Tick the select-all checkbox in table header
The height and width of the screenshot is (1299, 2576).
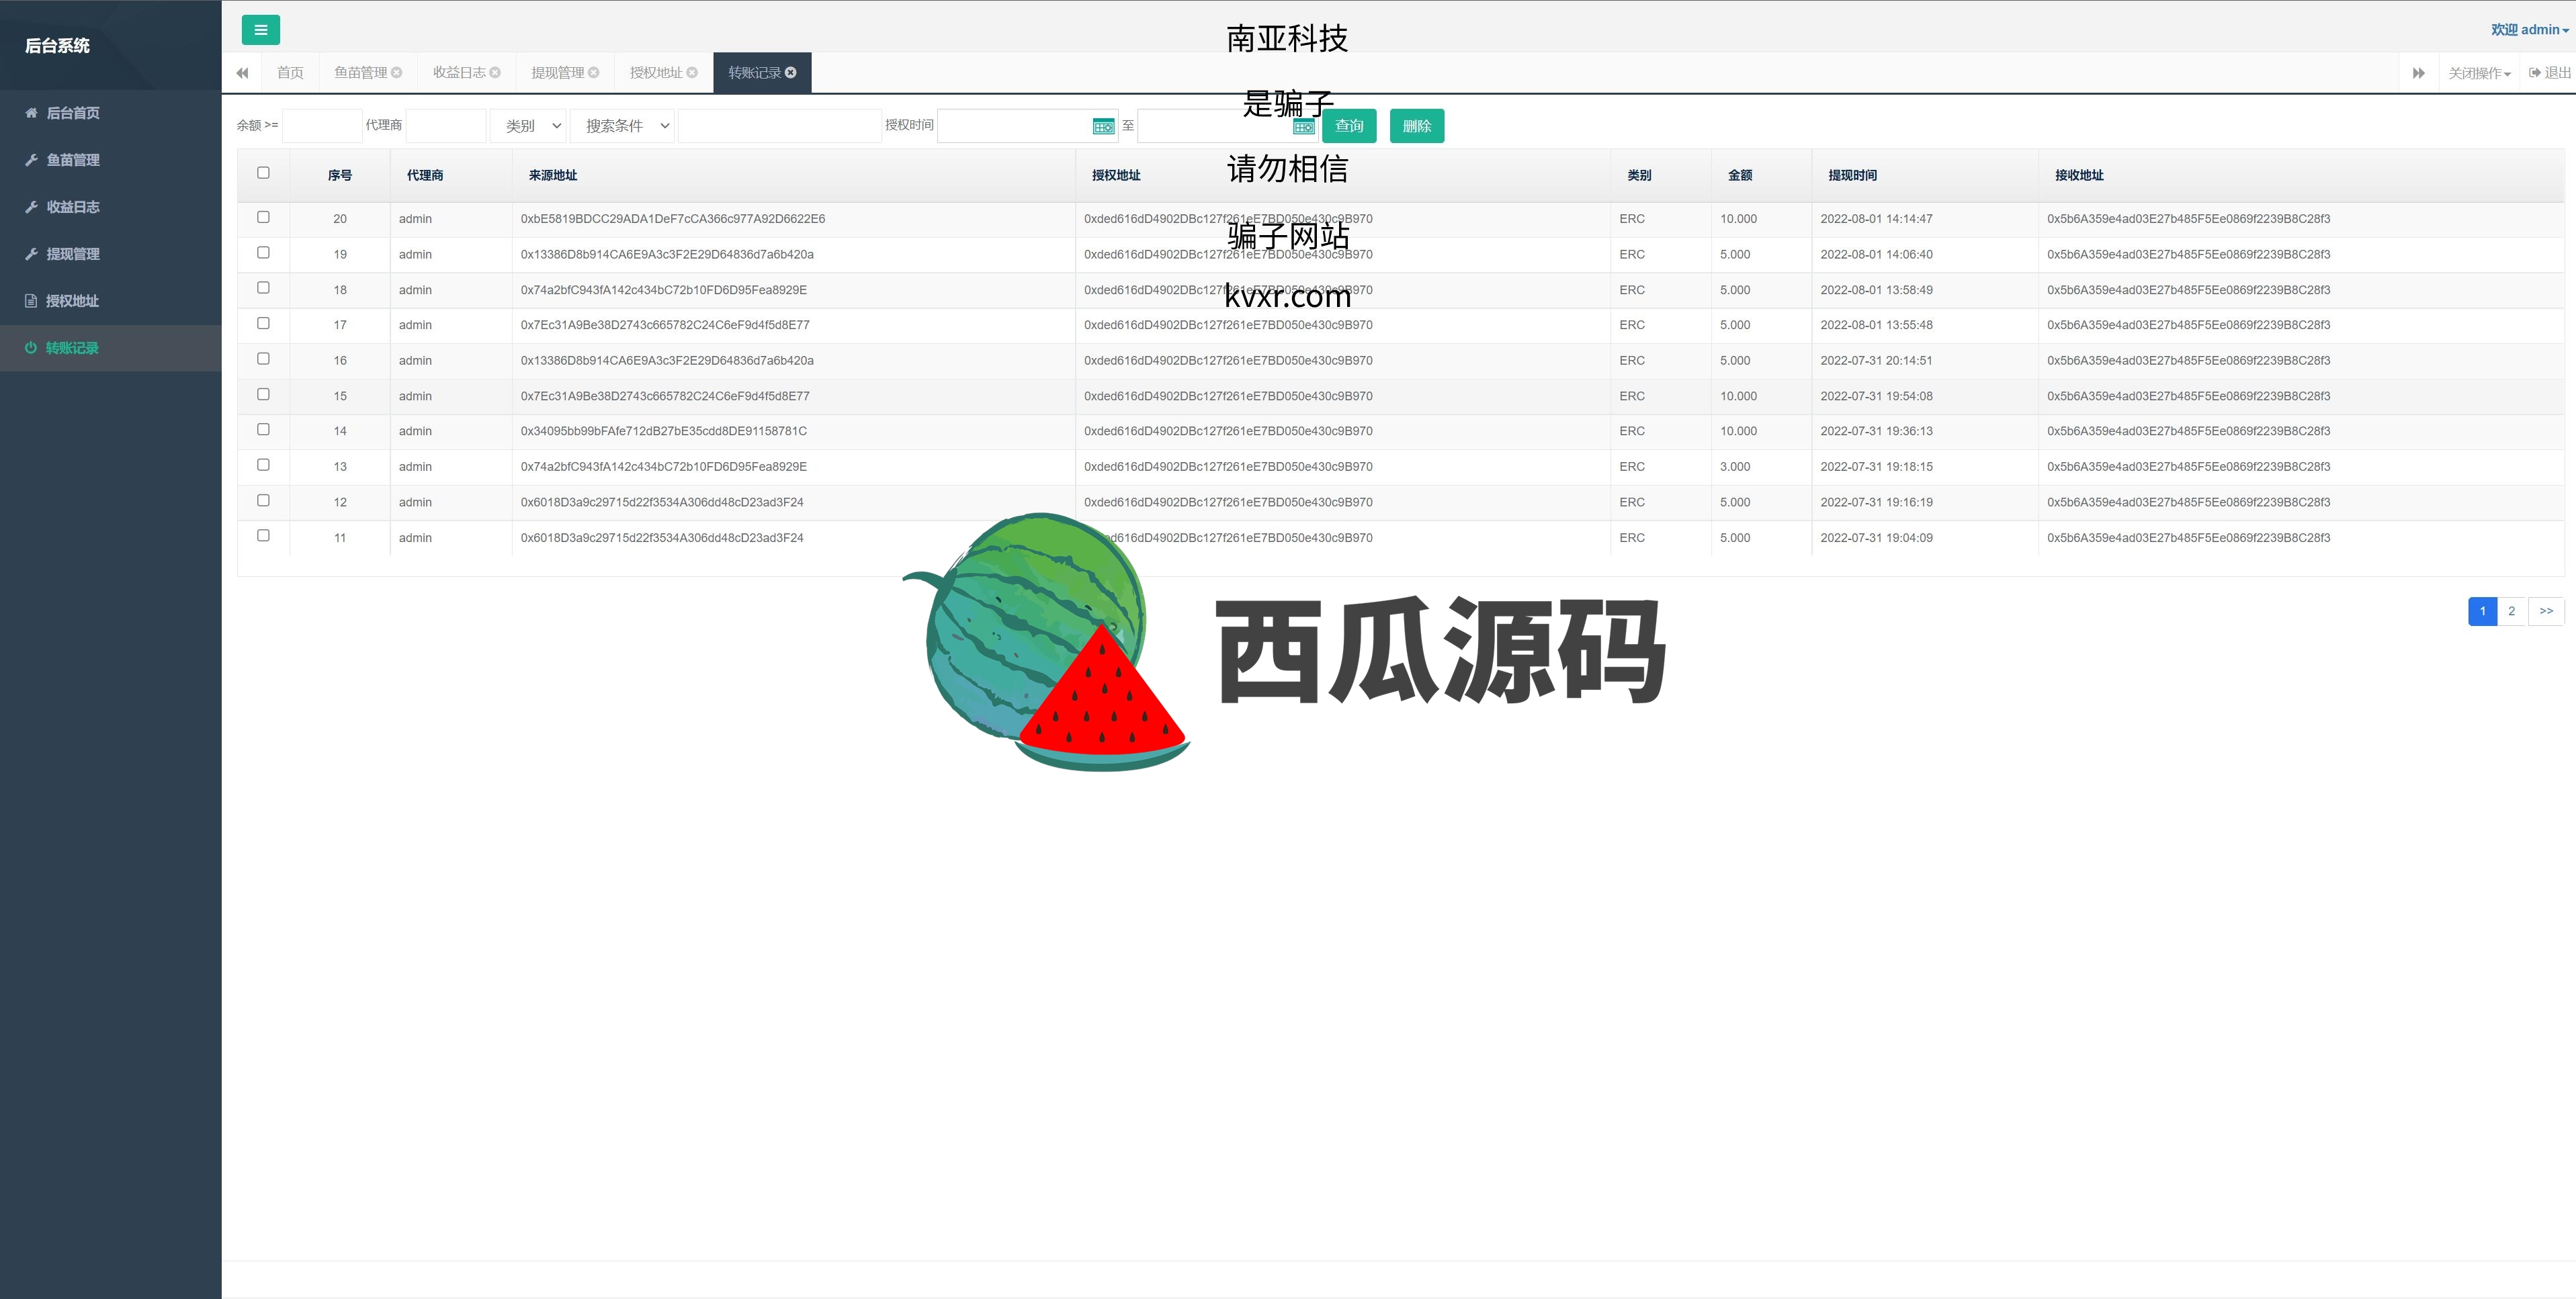(263, 173)
